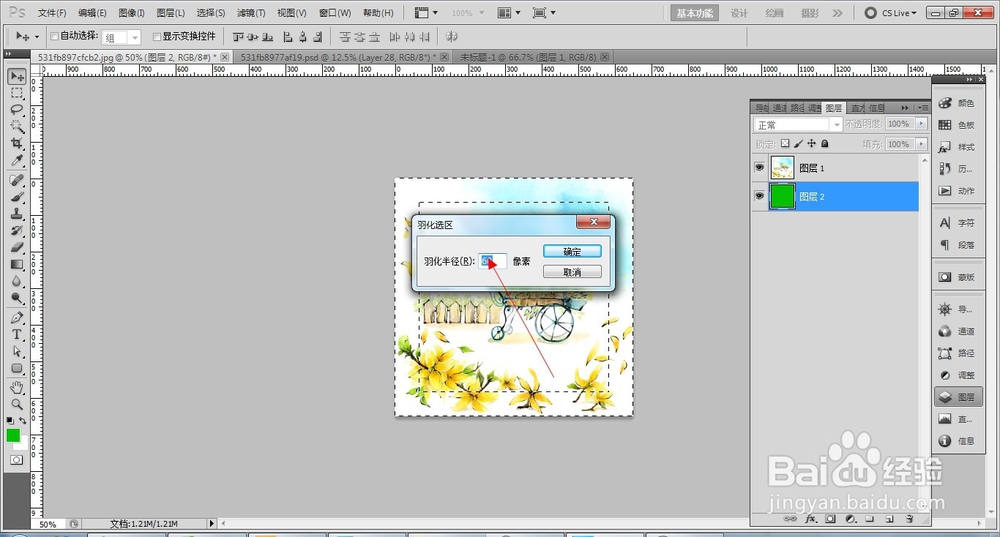
Task: Select the 基本功能 workspace button
Action: tap(695, 13)
